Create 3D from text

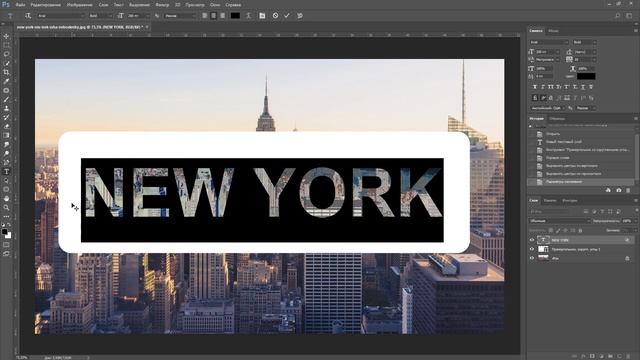pyautogui.click(x=300, y=16)
